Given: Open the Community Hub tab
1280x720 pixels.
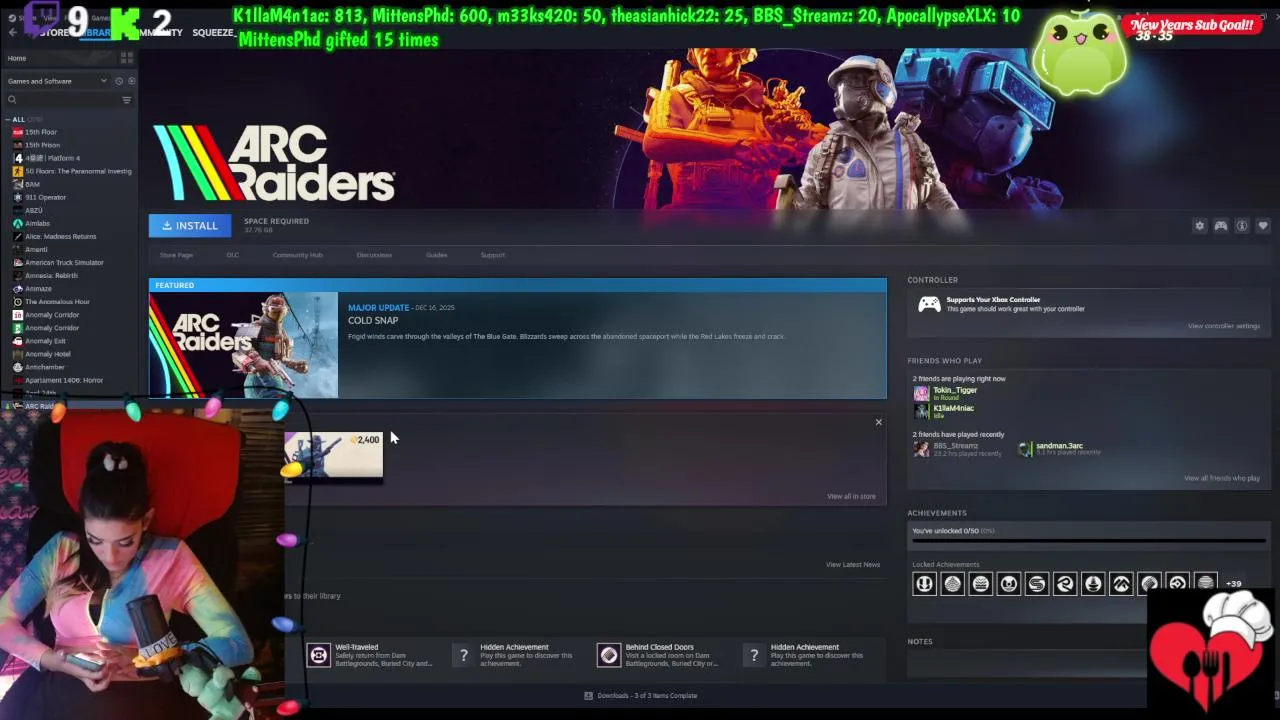Looking at the screenshot, I should click(297, 255).
